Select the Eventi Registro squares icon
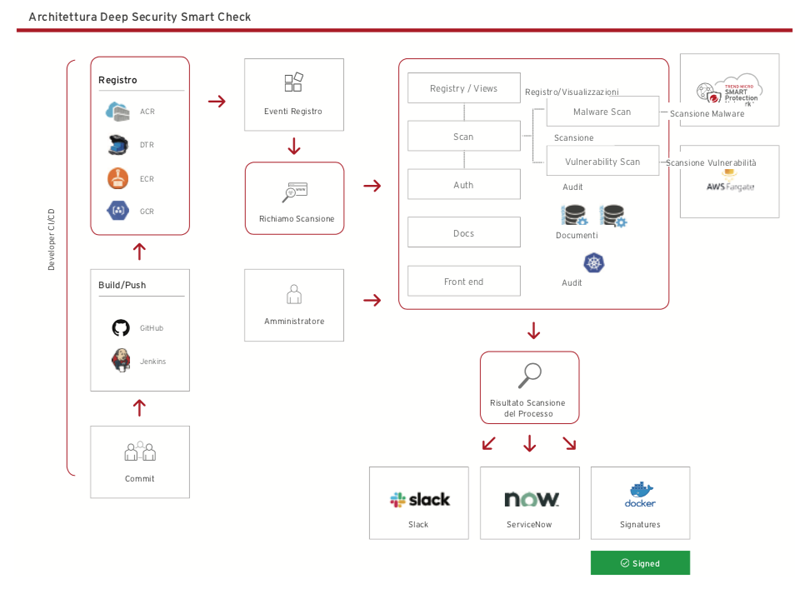The width and height of the screenshot is (800, 594). [x=294, y=82]
